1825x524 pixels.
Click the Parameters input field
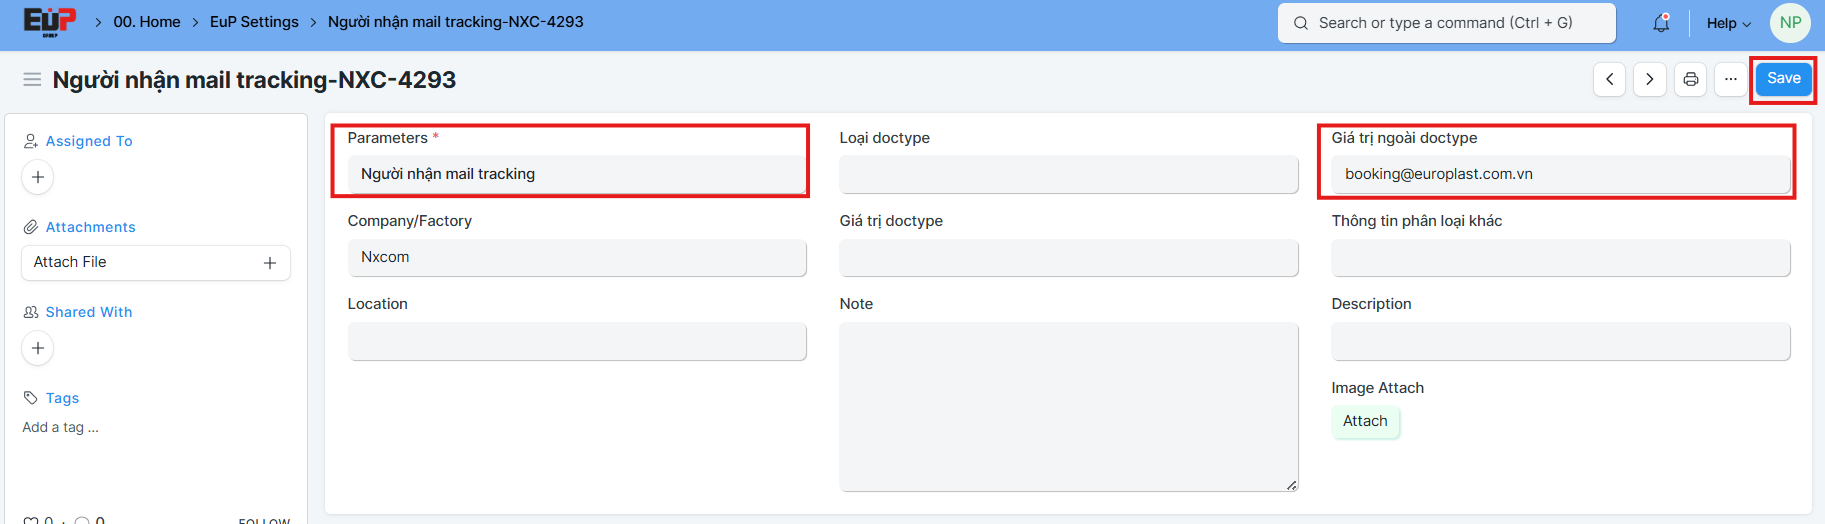point(576,174)
